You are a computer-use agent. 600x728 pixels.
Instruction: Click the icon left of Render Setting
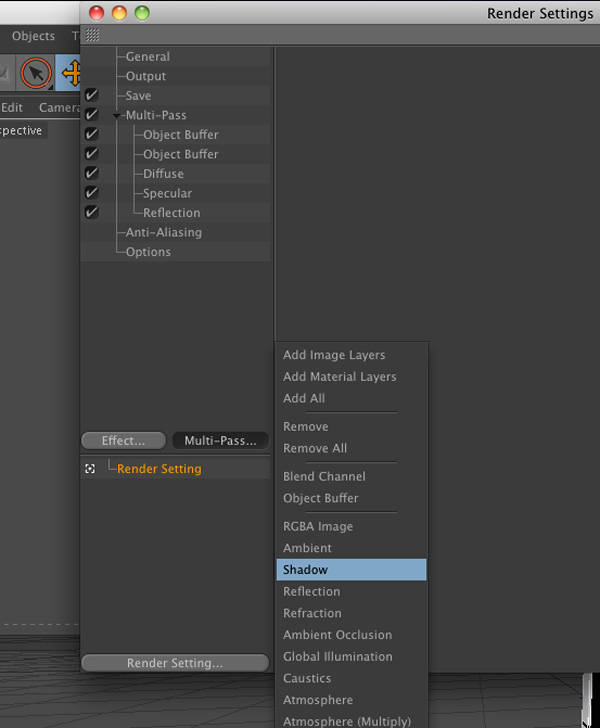(x=90, y=469)
